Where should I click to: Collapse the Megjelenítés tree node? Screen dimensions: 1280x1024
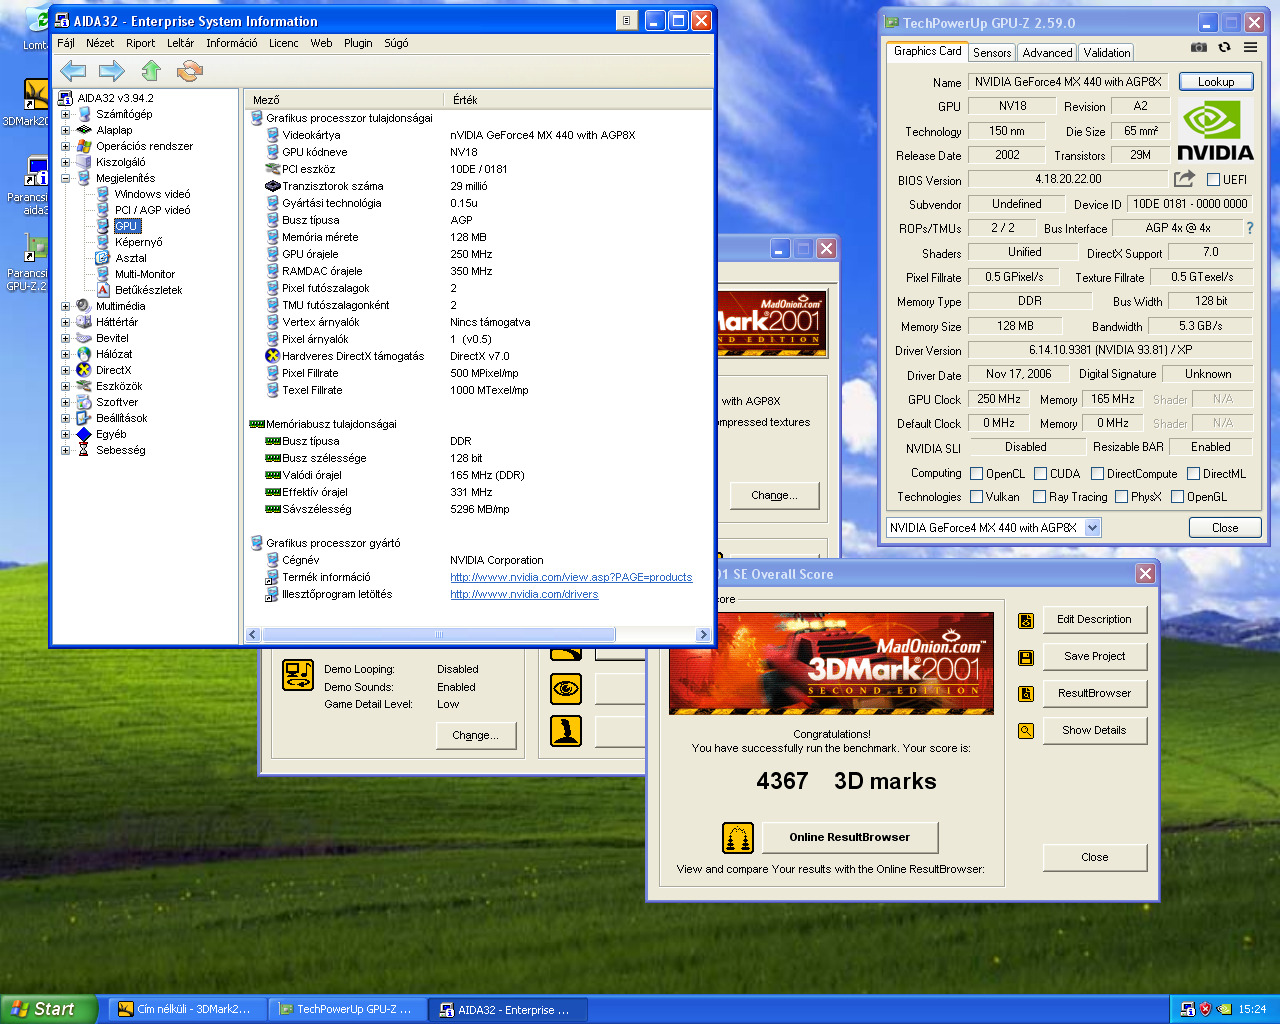66,178
